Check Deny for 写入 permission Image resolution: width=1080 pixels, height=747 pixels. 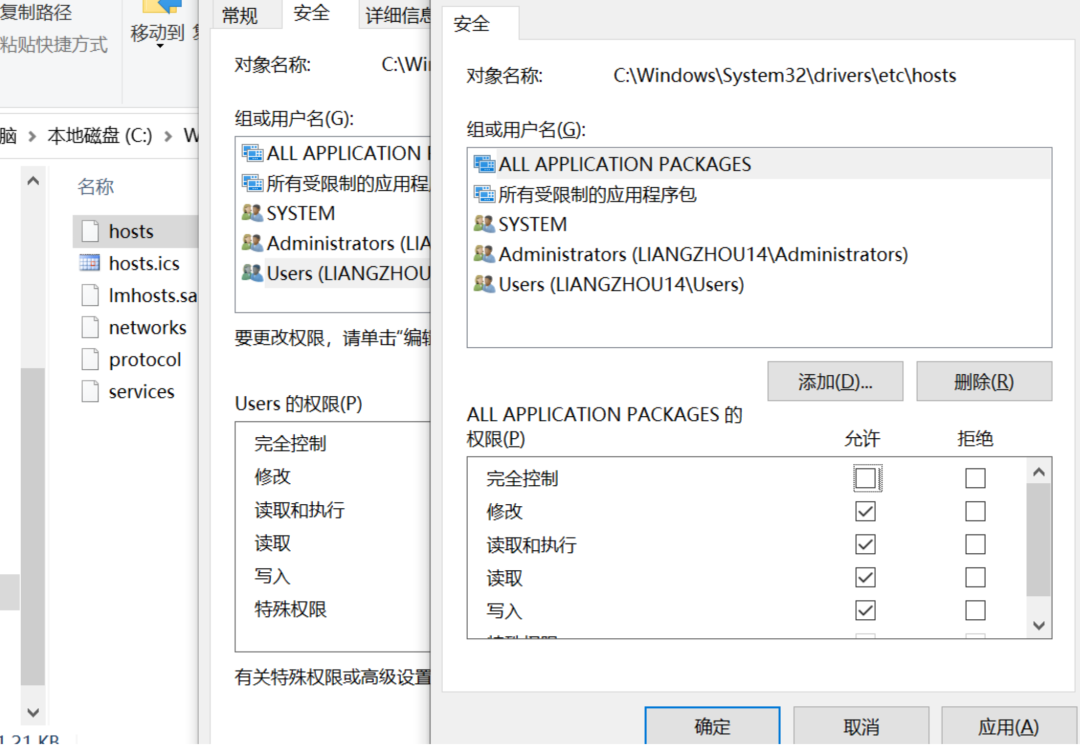coord(975,610)
